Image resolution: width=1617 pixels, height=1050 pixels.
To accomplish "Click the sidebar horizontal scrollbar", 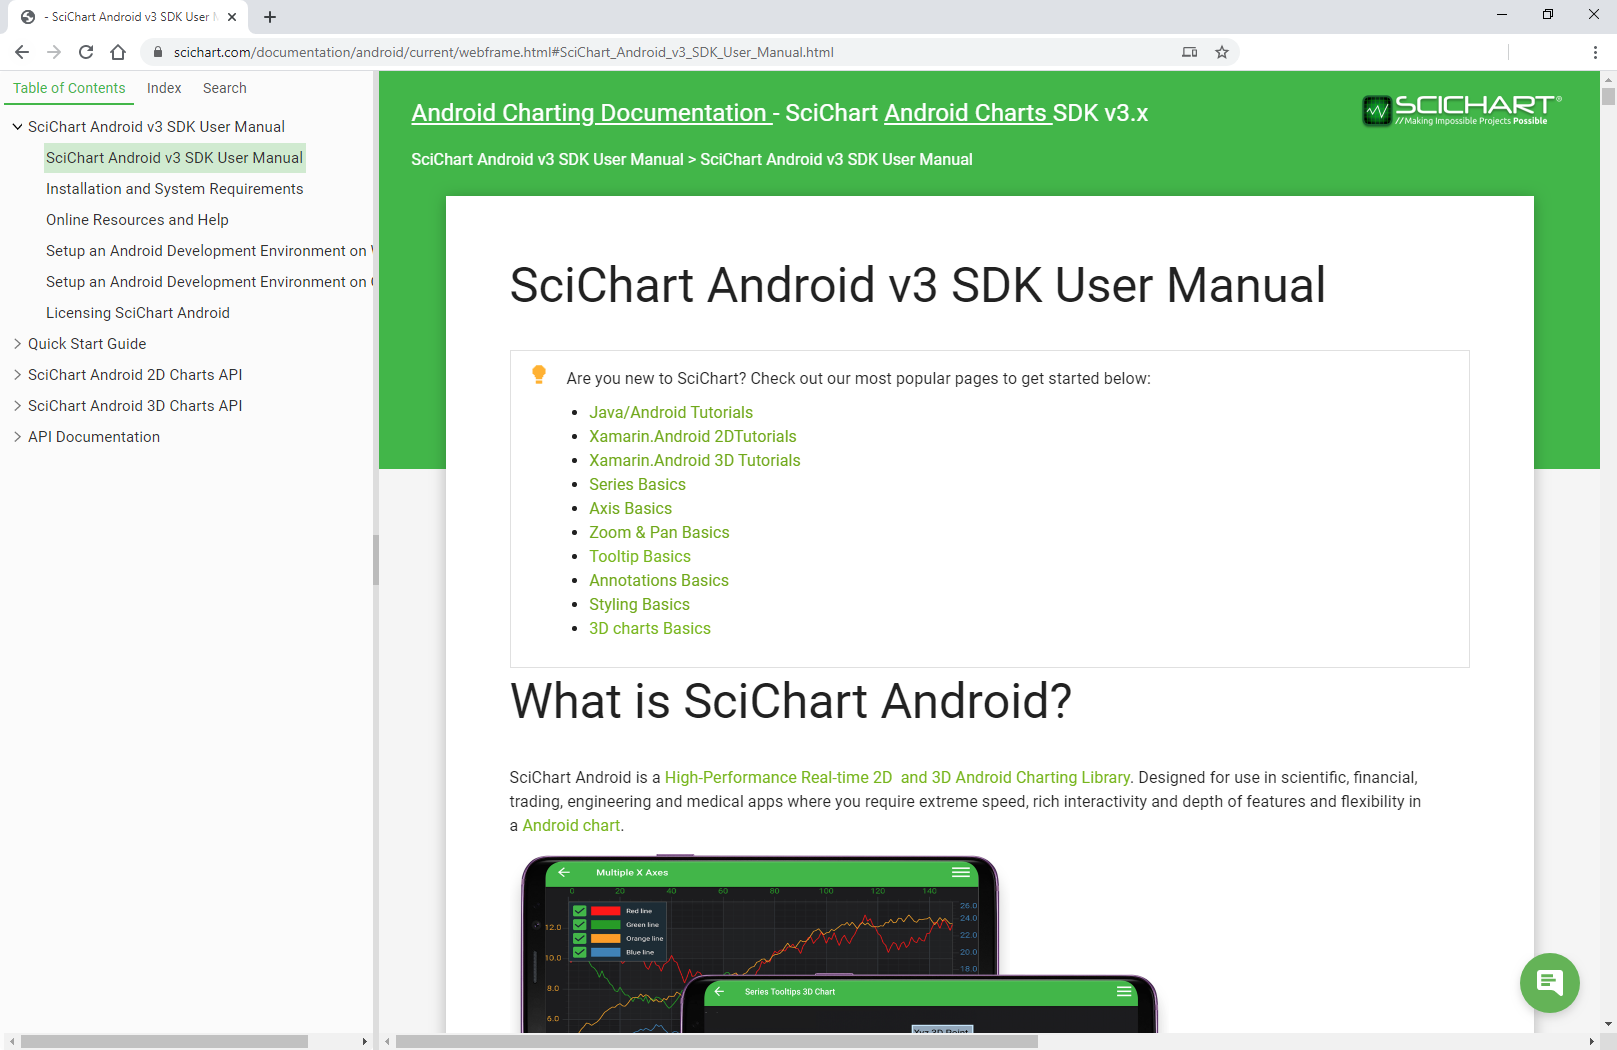I will point(164,1041).
